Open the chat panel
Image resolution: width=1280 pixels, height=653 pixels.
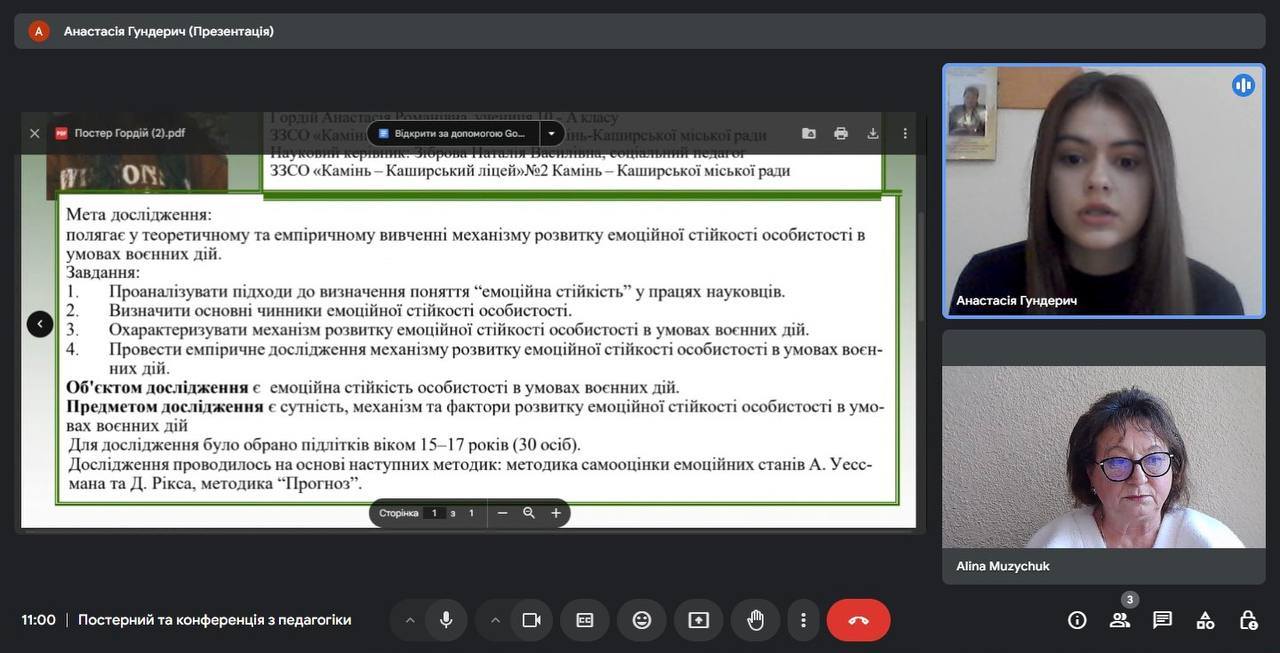[1162, 620]
